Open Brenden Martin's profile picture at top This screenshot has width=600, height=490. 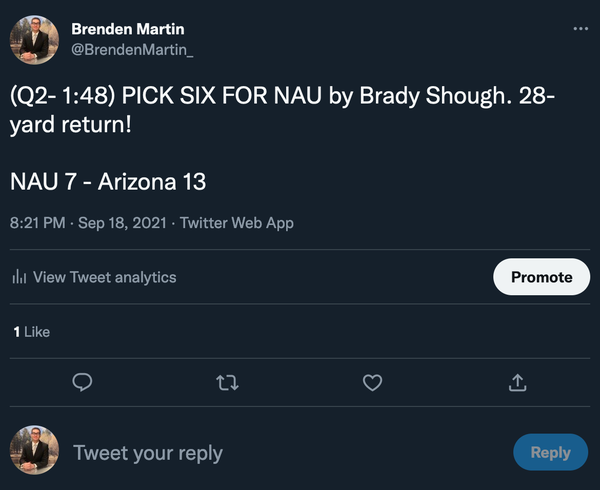click(34, 39)
